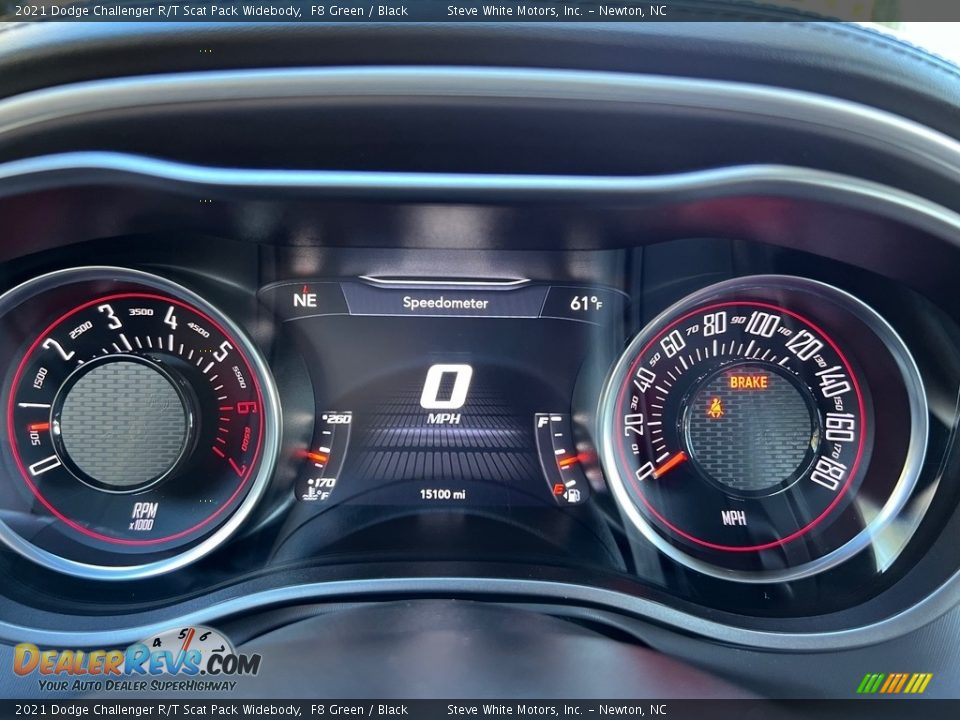Viewport: 960px width, 720px height.
Task: Click the Speedometer title label
Action: pyautogui.click(x=445, y=302)
